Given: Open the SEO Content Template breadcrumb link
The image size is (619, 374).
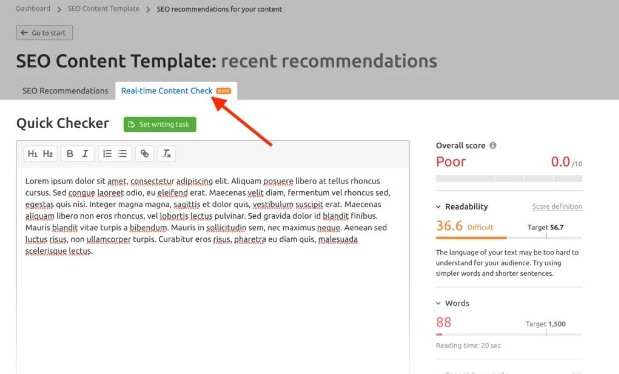Looking at the screenshot, I should click(103, 9).
